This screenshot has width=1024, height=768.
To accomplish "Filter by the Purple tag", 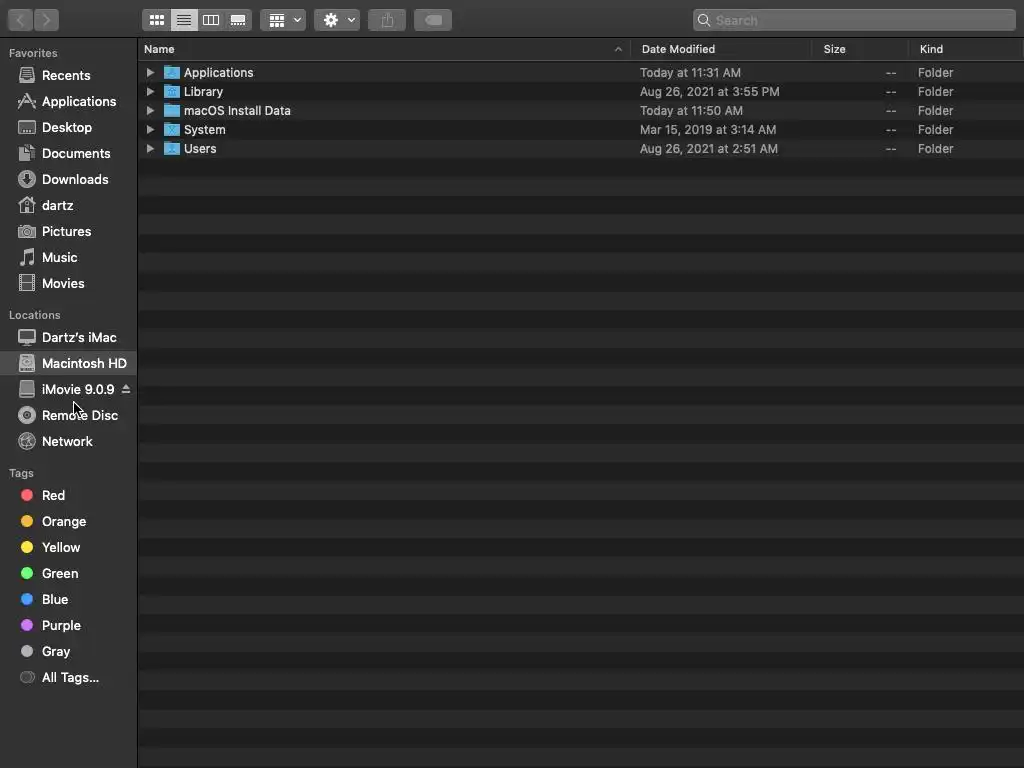I will (x=68, y=626).
